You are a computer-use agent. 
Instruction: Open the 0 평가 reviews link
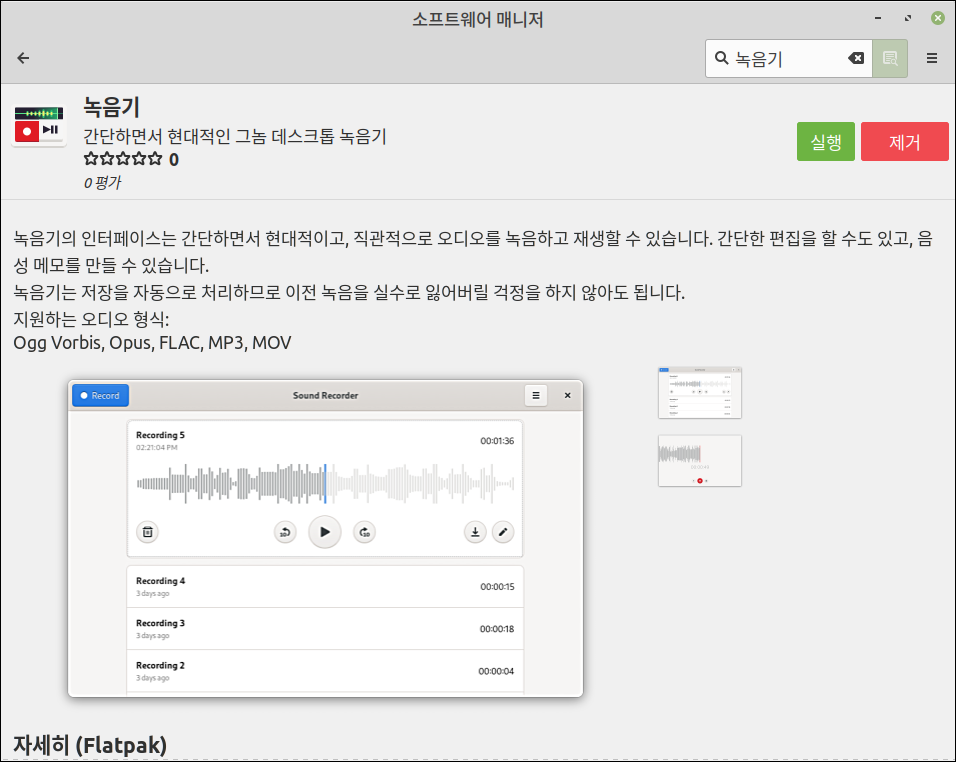[100, 180]
